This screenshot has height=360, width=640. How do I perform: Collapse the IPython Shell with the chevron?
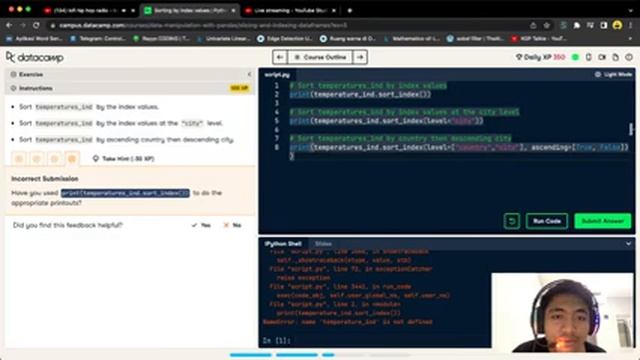[x=628, y=244]
